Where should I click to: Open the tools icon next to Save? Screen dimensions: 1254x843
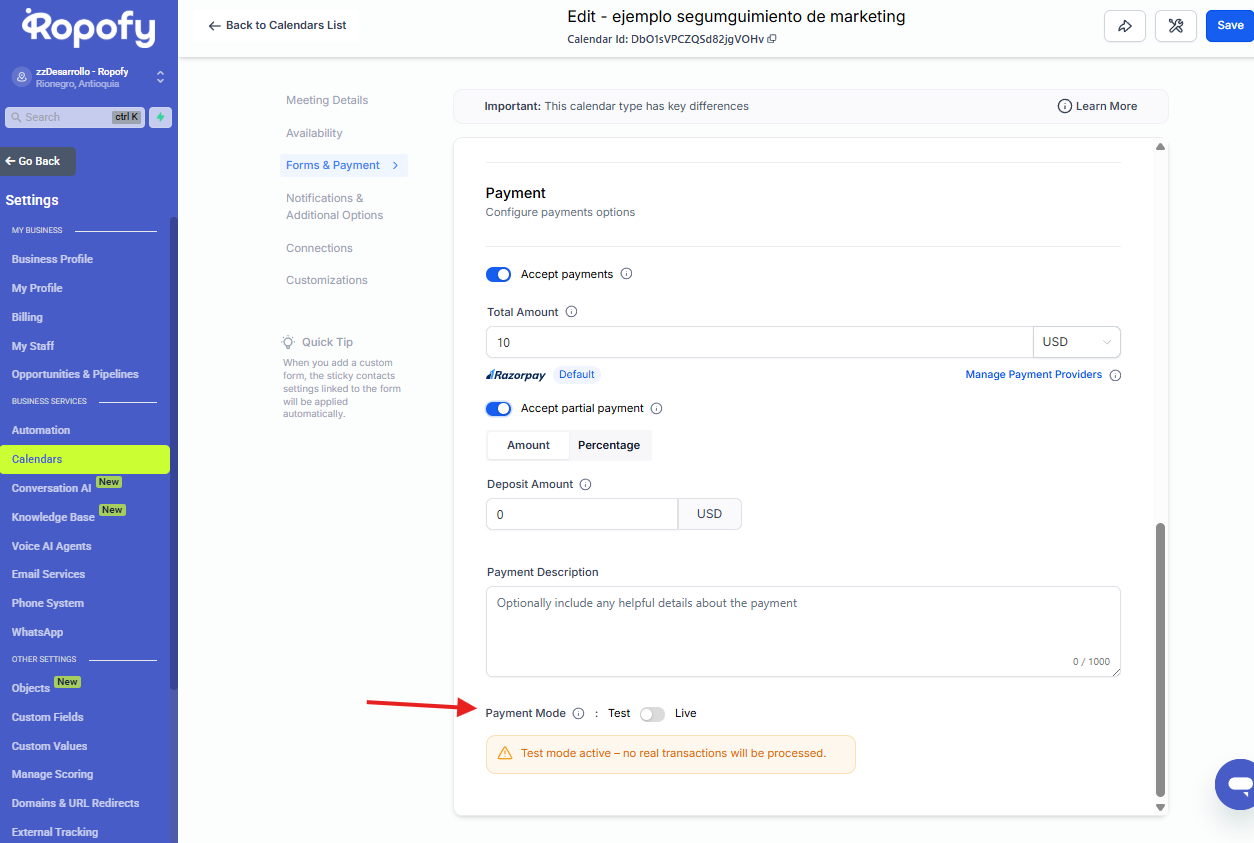point(1176,26)
